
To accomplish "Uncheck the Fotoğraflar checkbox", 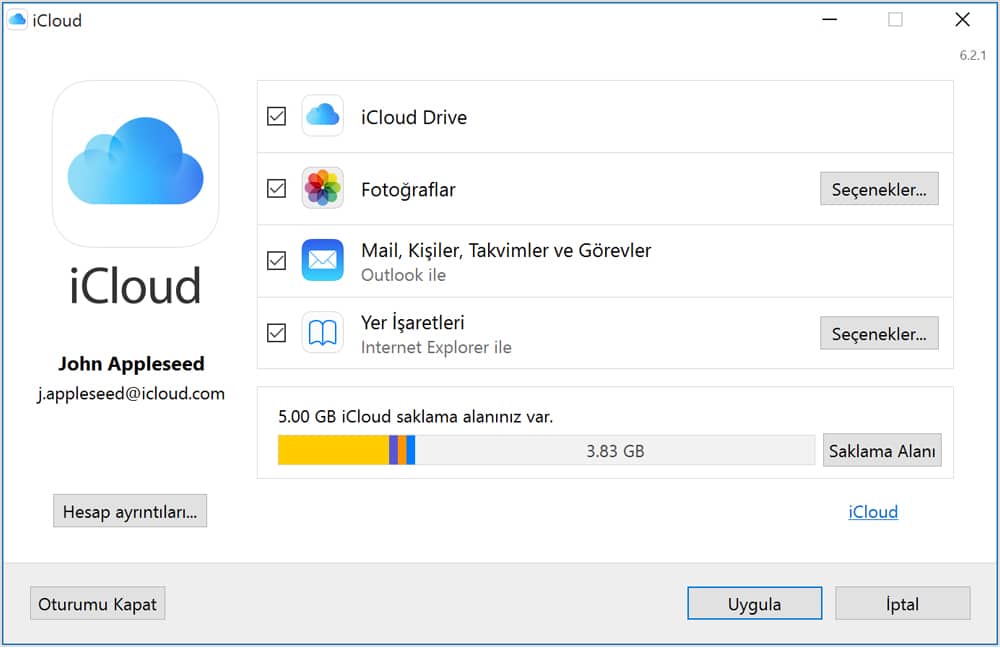I will coord(276,188).
